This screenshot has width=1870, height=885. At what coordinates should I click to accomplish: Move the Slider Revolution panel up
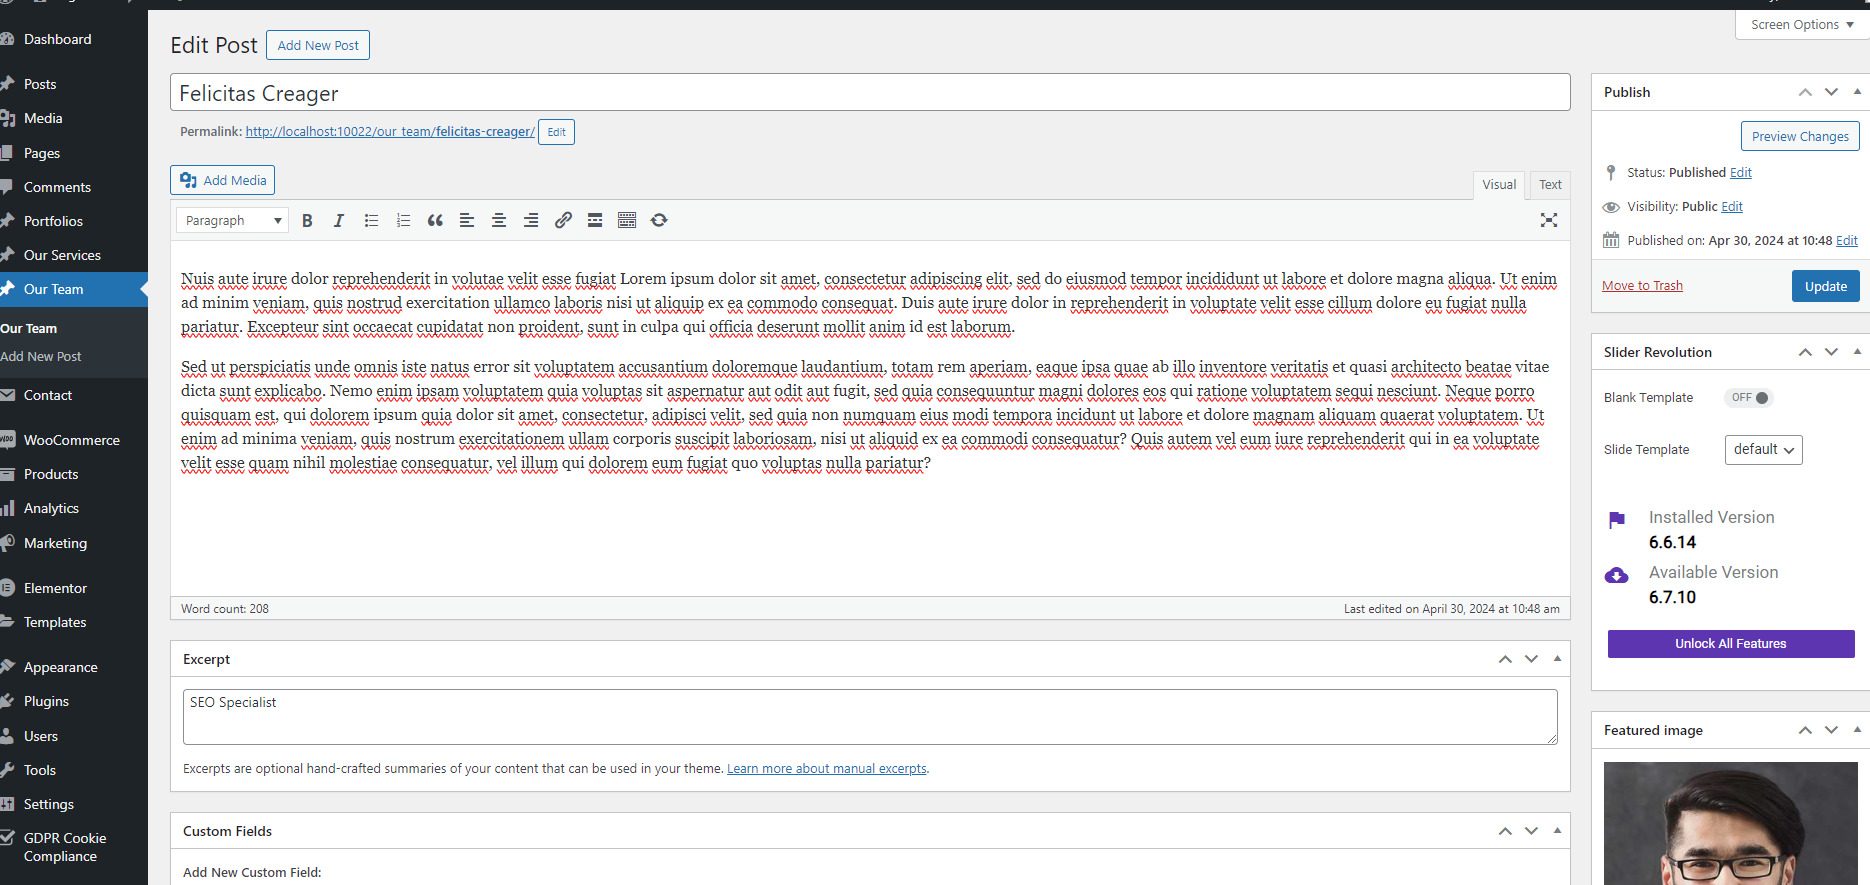pyautogui.click(x=1805, y=352)
